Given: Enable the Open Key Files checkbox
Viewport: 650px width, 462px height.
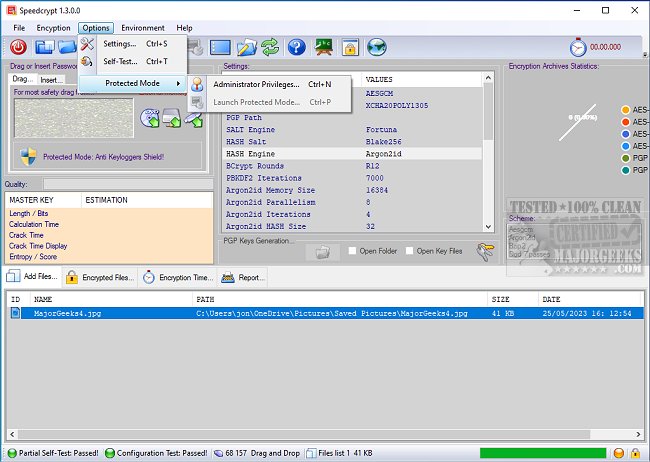Looking at the screenshot, I should tap(410, 251).
